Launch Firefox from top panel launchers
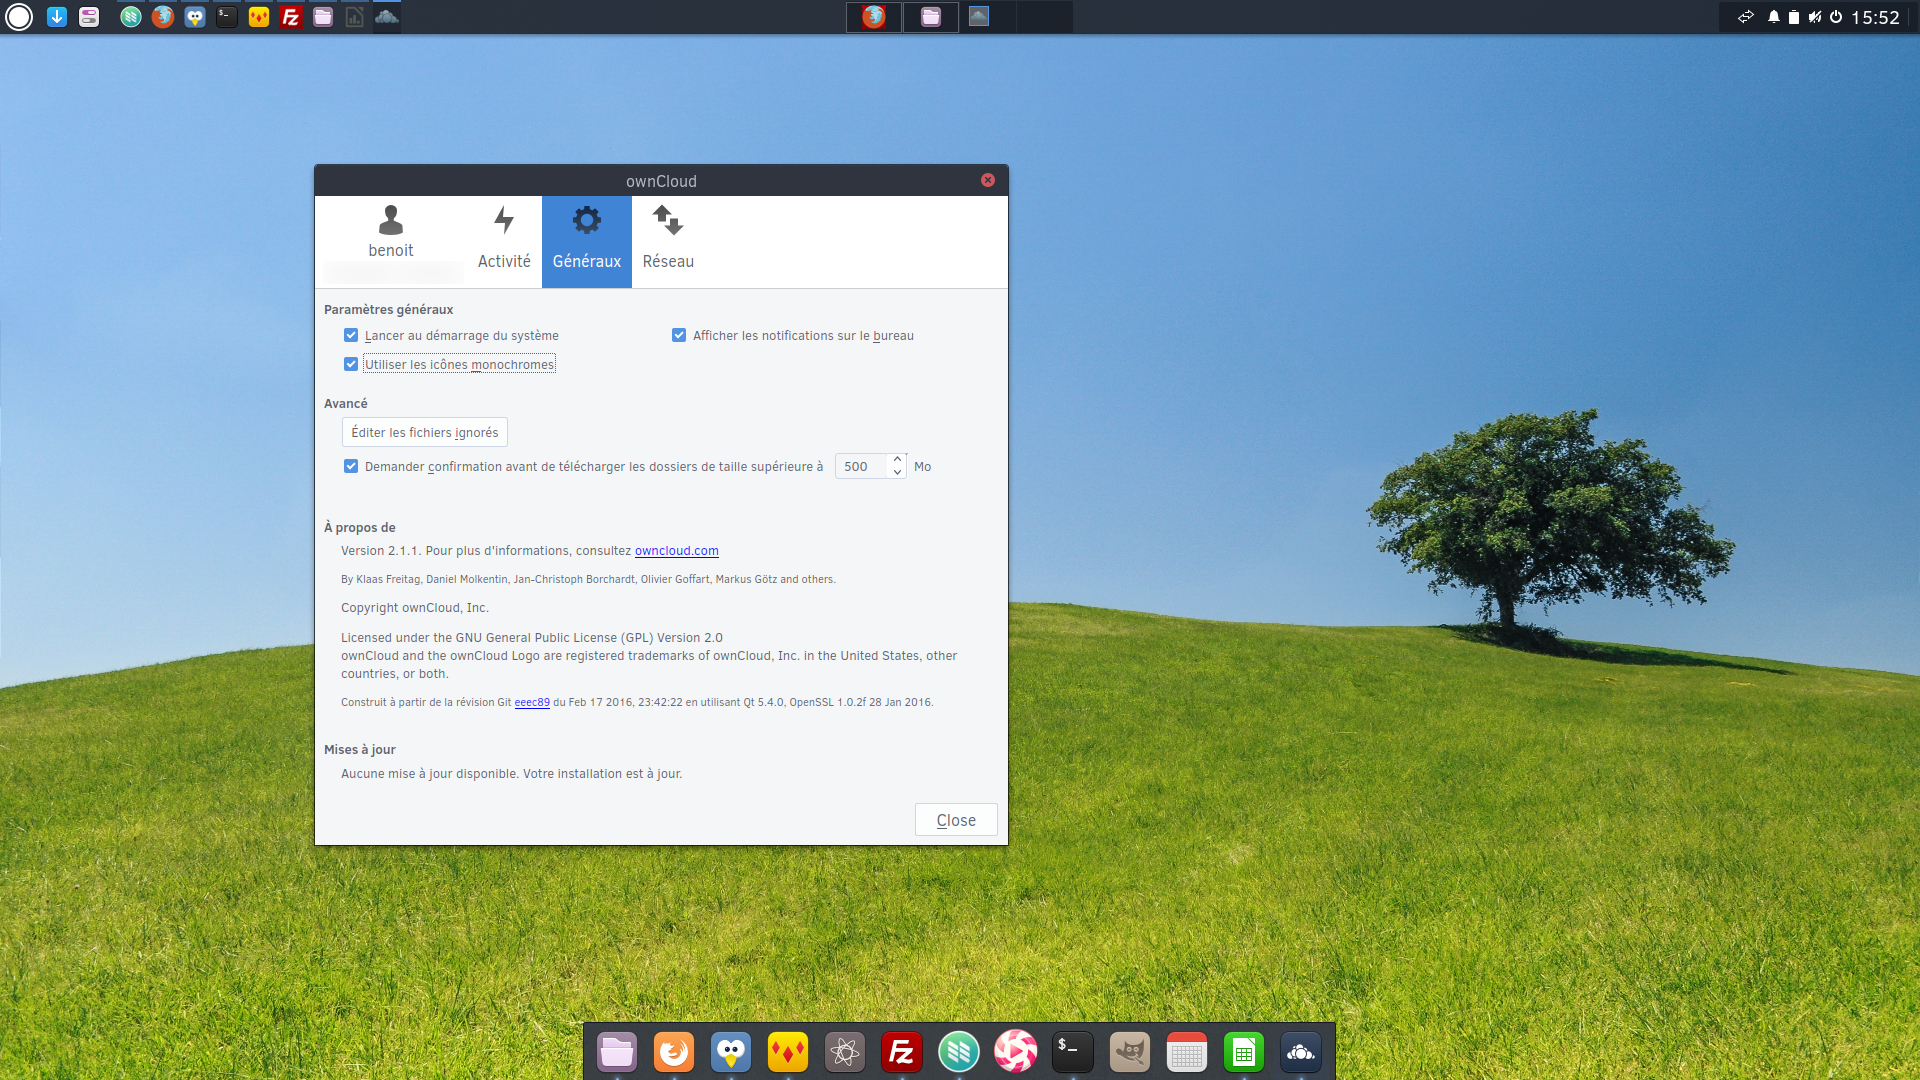This screenshot has height=1080, width=1920. point(163,17)
